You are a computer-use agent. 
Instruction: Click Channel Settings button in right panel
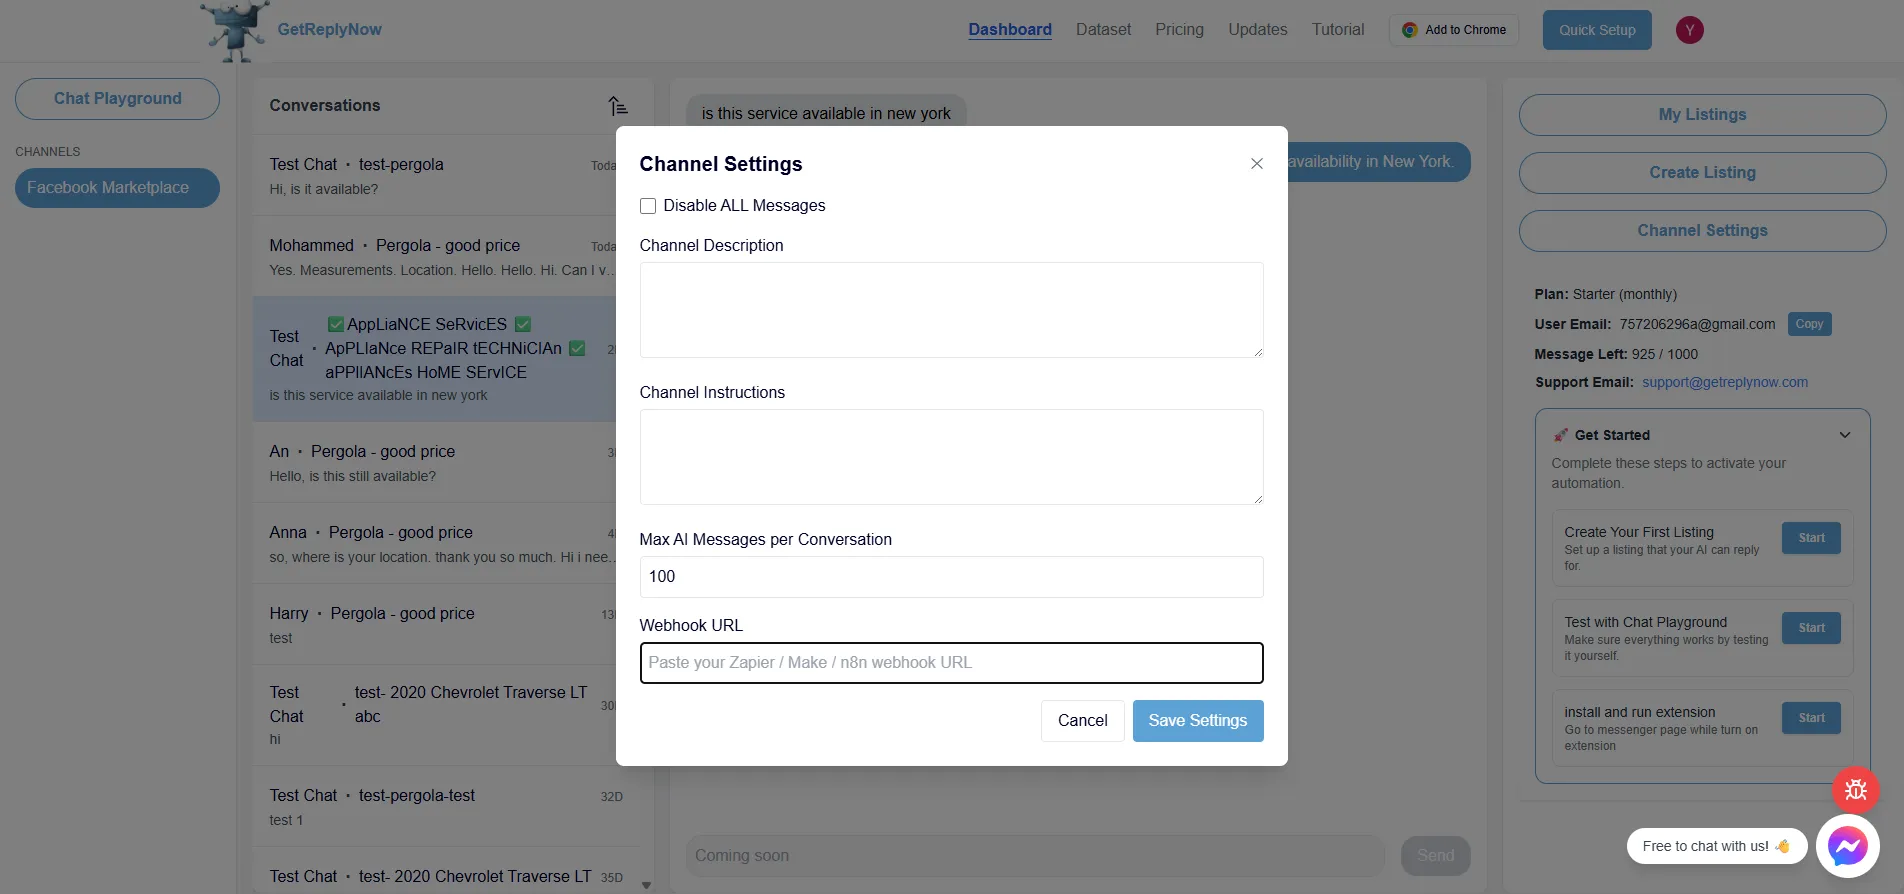tap(1702, 231)
